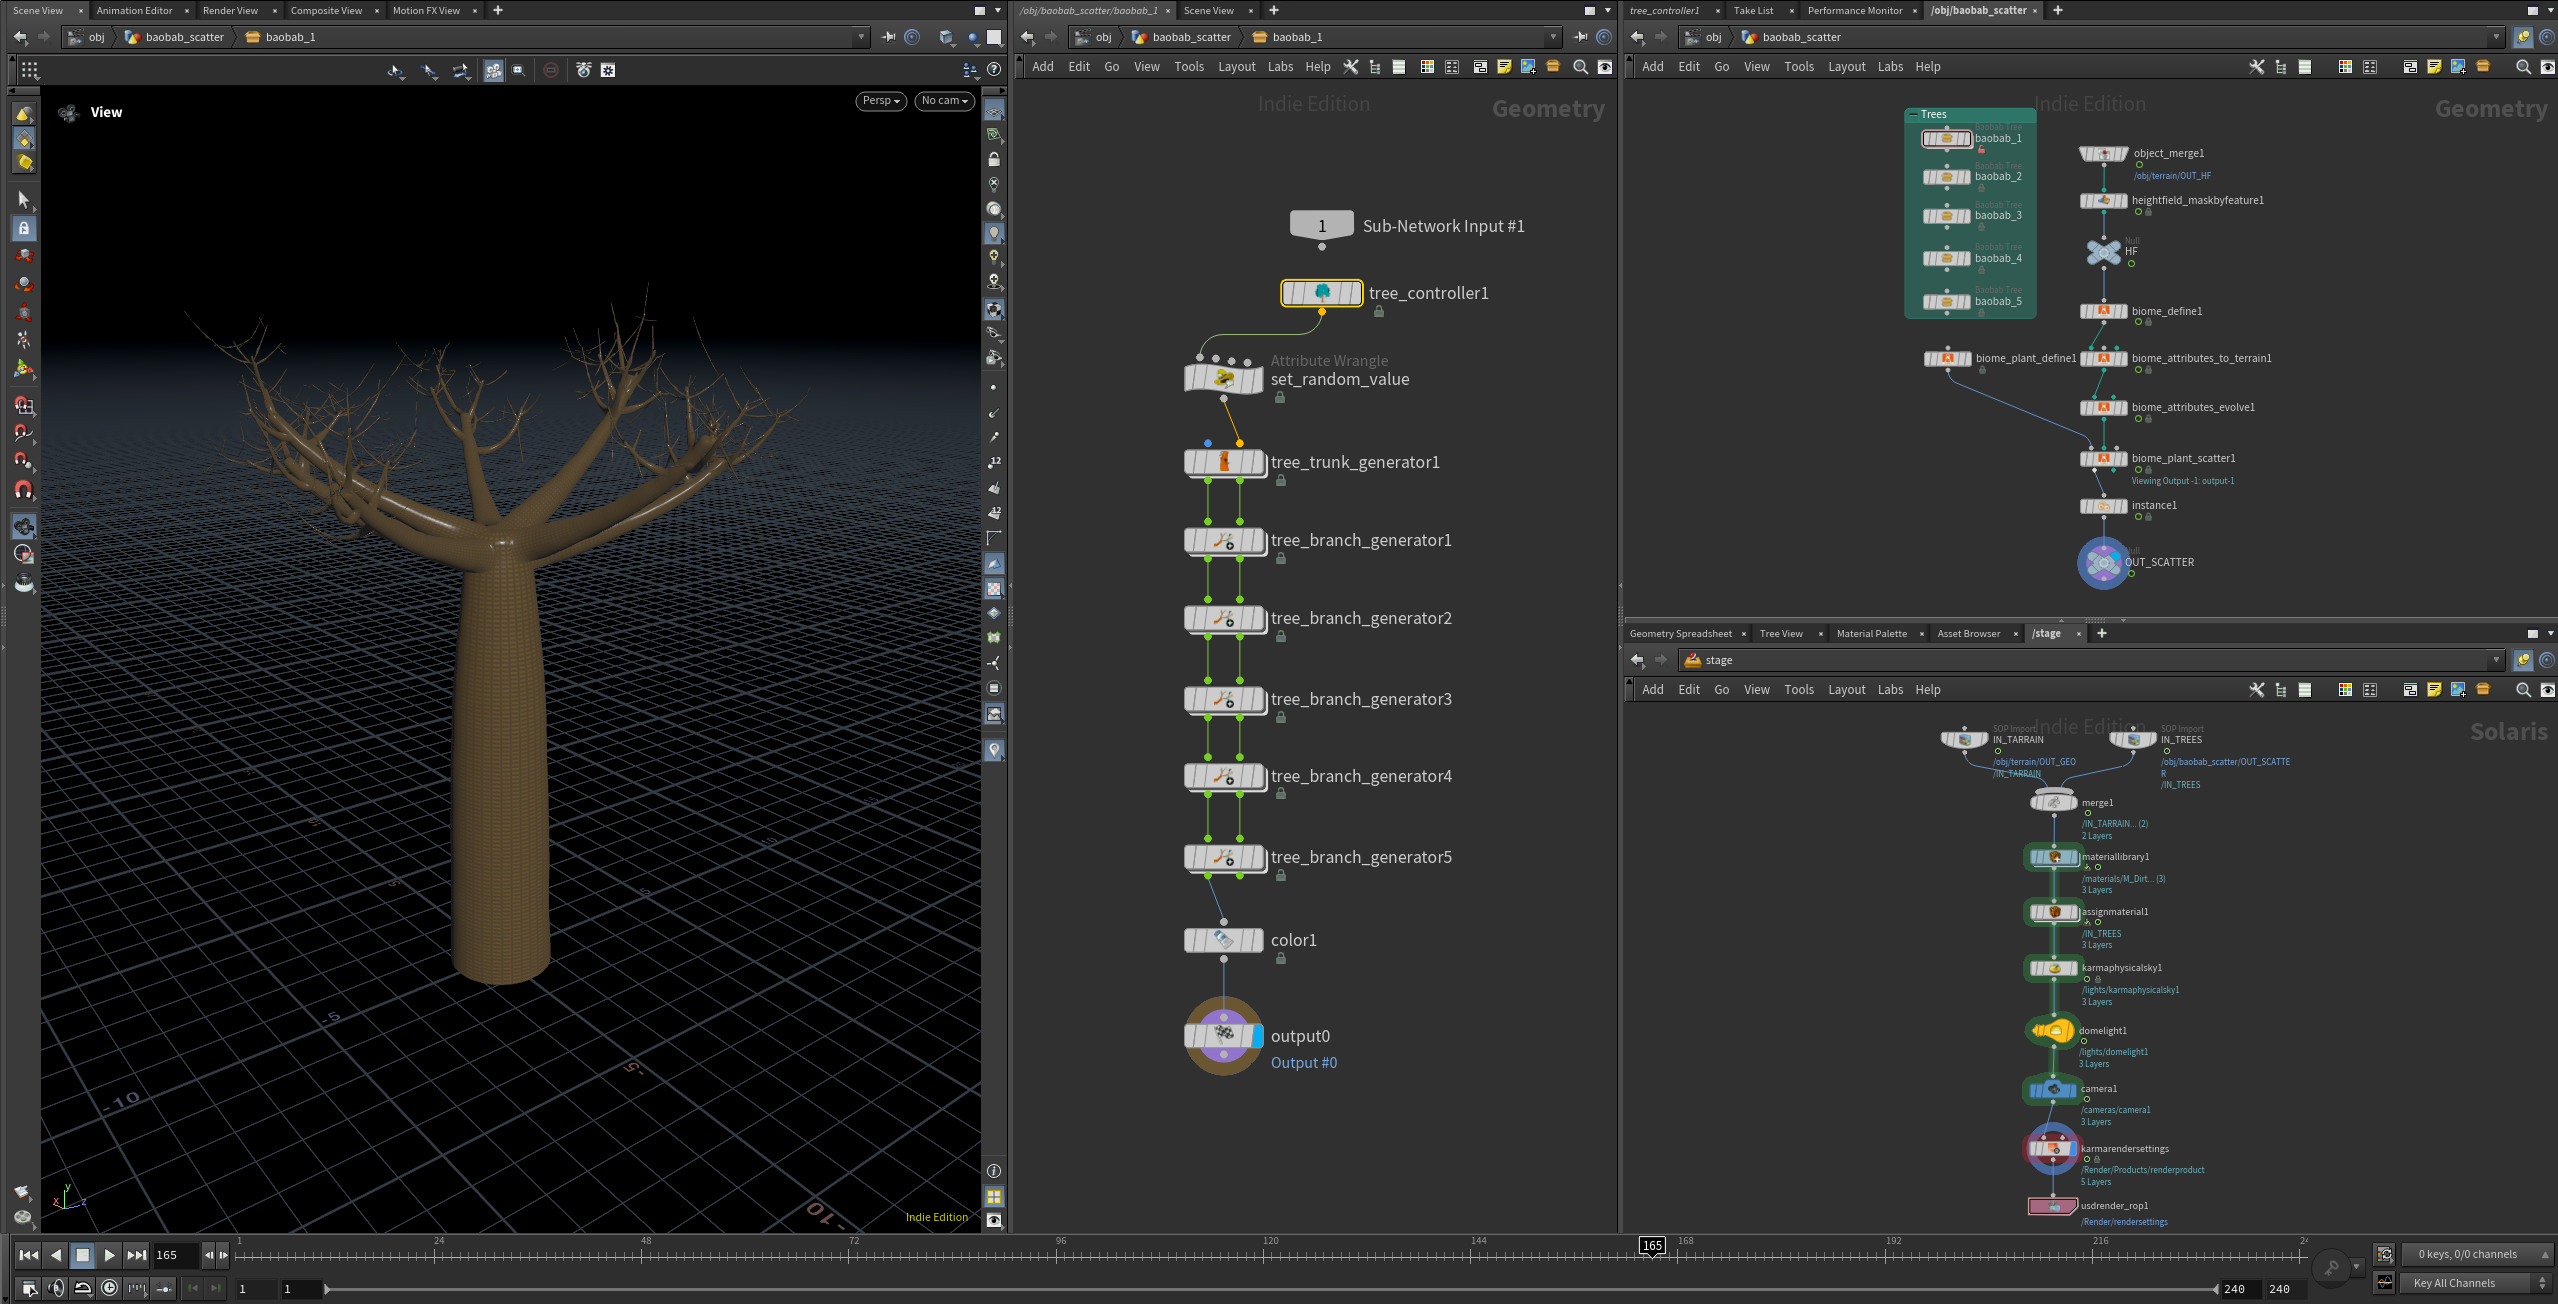Click the frame 165 marker on timeline
Viewport: 2558px width, 1304px height.
(x=1651, y=1246)
